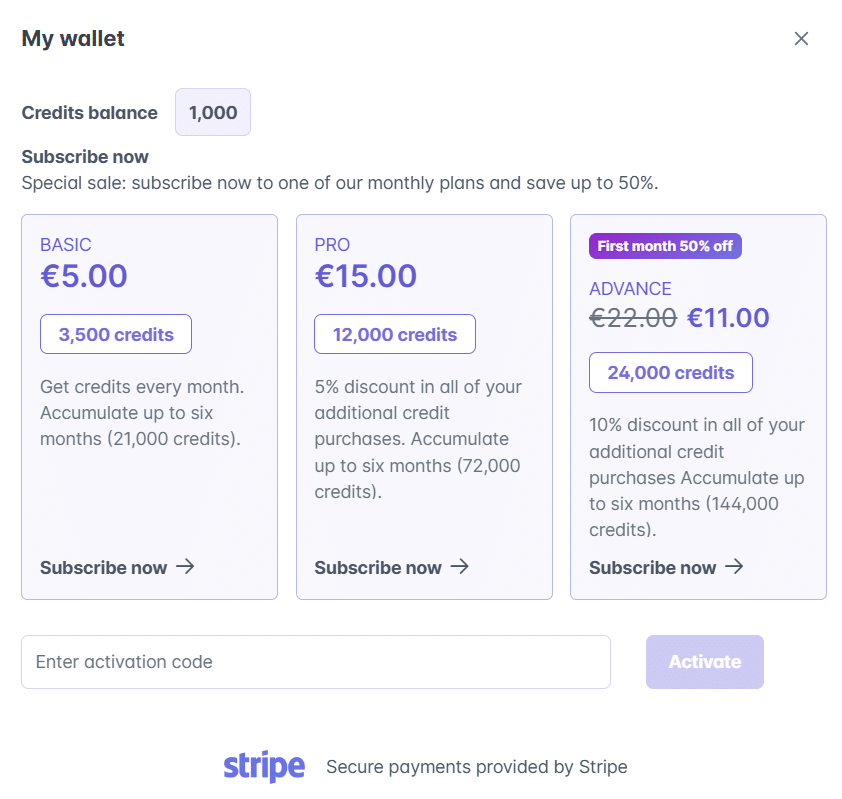Open the Advance Subscribe now link
Viewport: 842px width, 799px height.
pyautogui.click(x=658, y=567)
